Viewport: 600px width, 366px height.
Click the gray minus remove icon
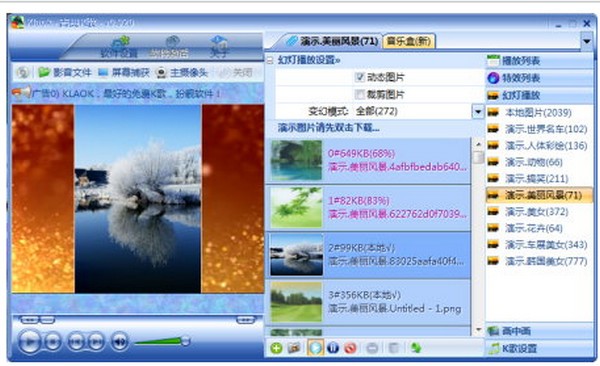click(x=372, y=348)
